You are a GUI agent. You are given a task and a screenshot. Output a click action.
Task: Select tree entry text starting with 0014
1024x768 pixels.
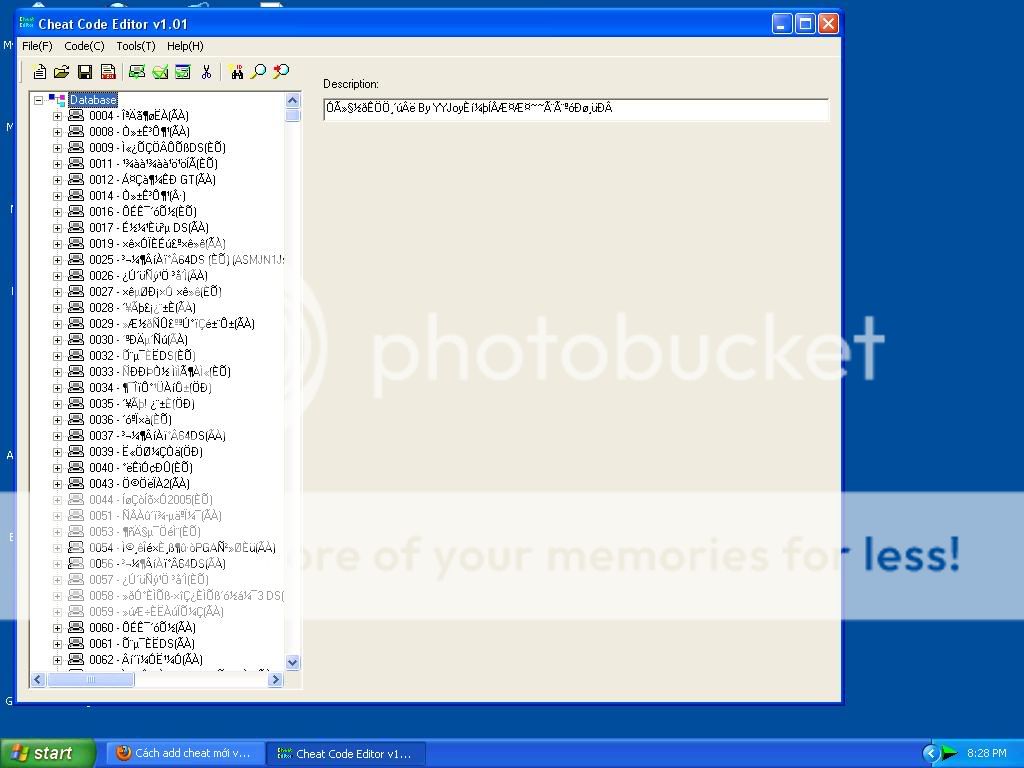click(x=137, y=195)
